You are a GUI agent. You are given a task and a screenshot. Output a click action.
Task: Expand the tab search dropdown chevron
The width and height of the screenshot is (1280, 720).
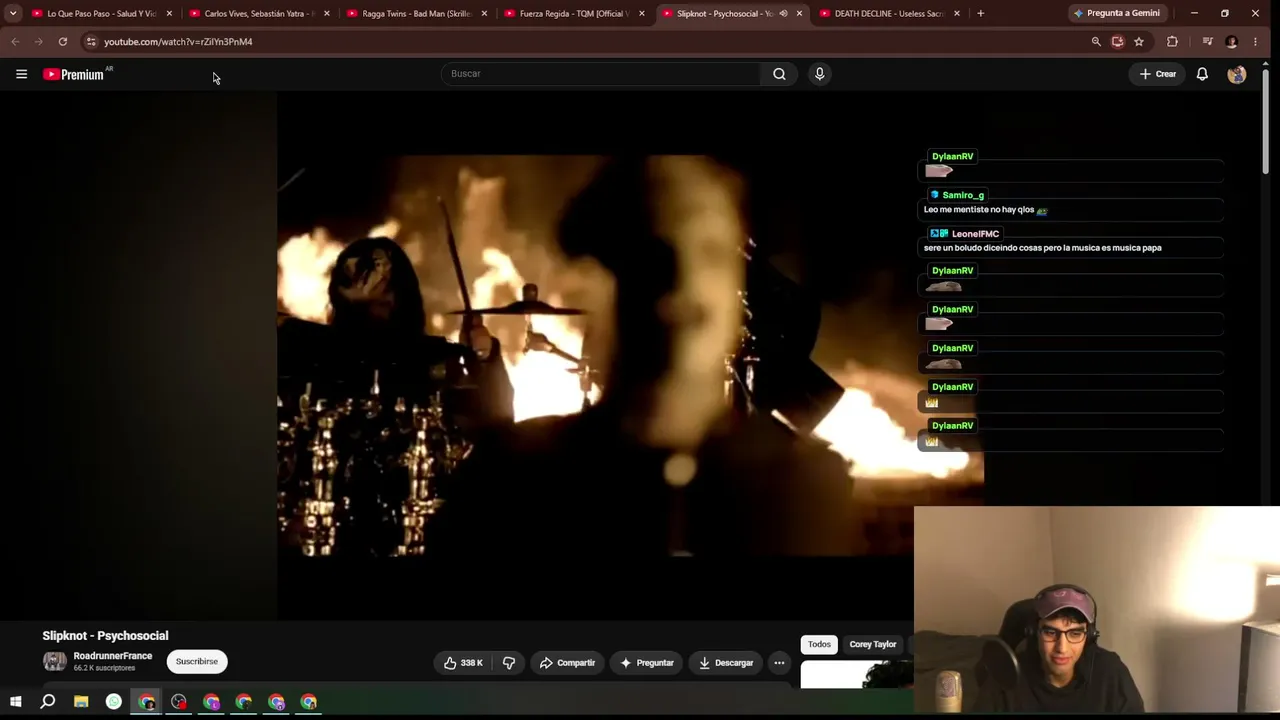click(x=13, y=13)
